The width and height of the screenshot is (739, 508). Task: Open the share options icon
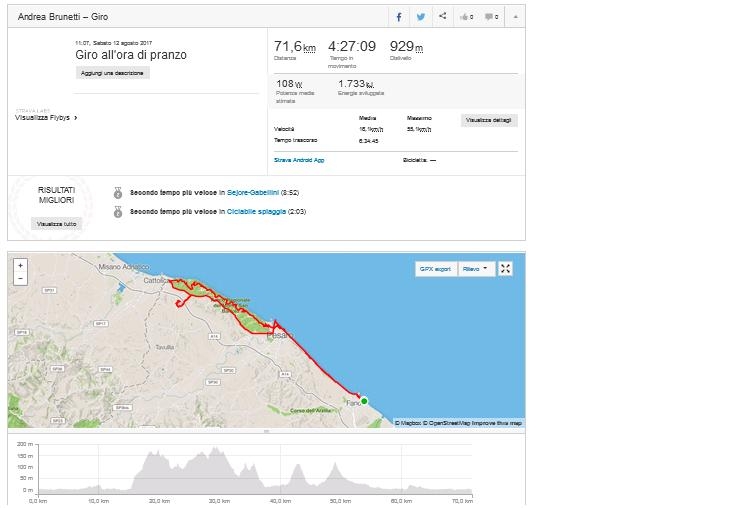pyautogui.click(x=442, y=16)
